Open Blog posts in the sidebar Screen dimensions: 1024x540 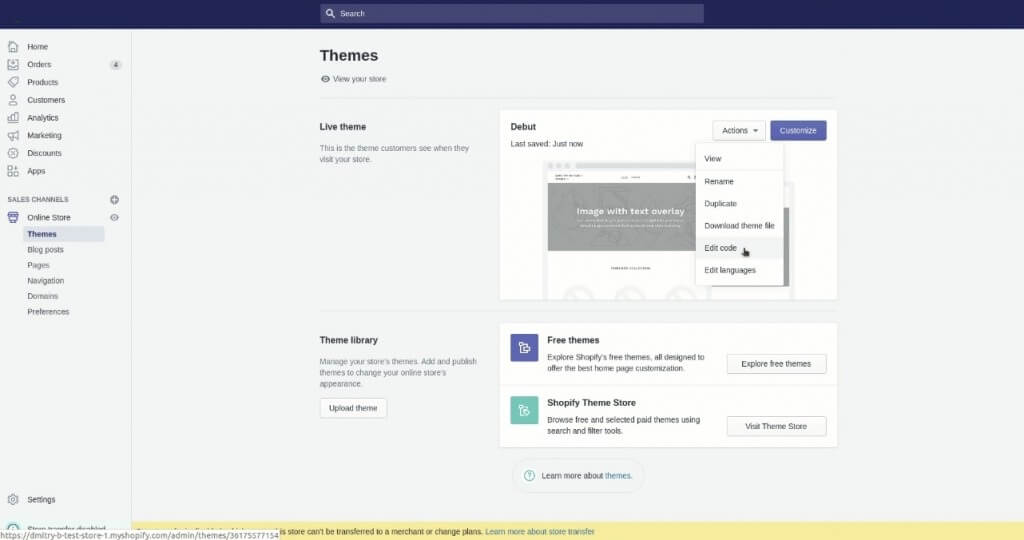pos(45,249)
